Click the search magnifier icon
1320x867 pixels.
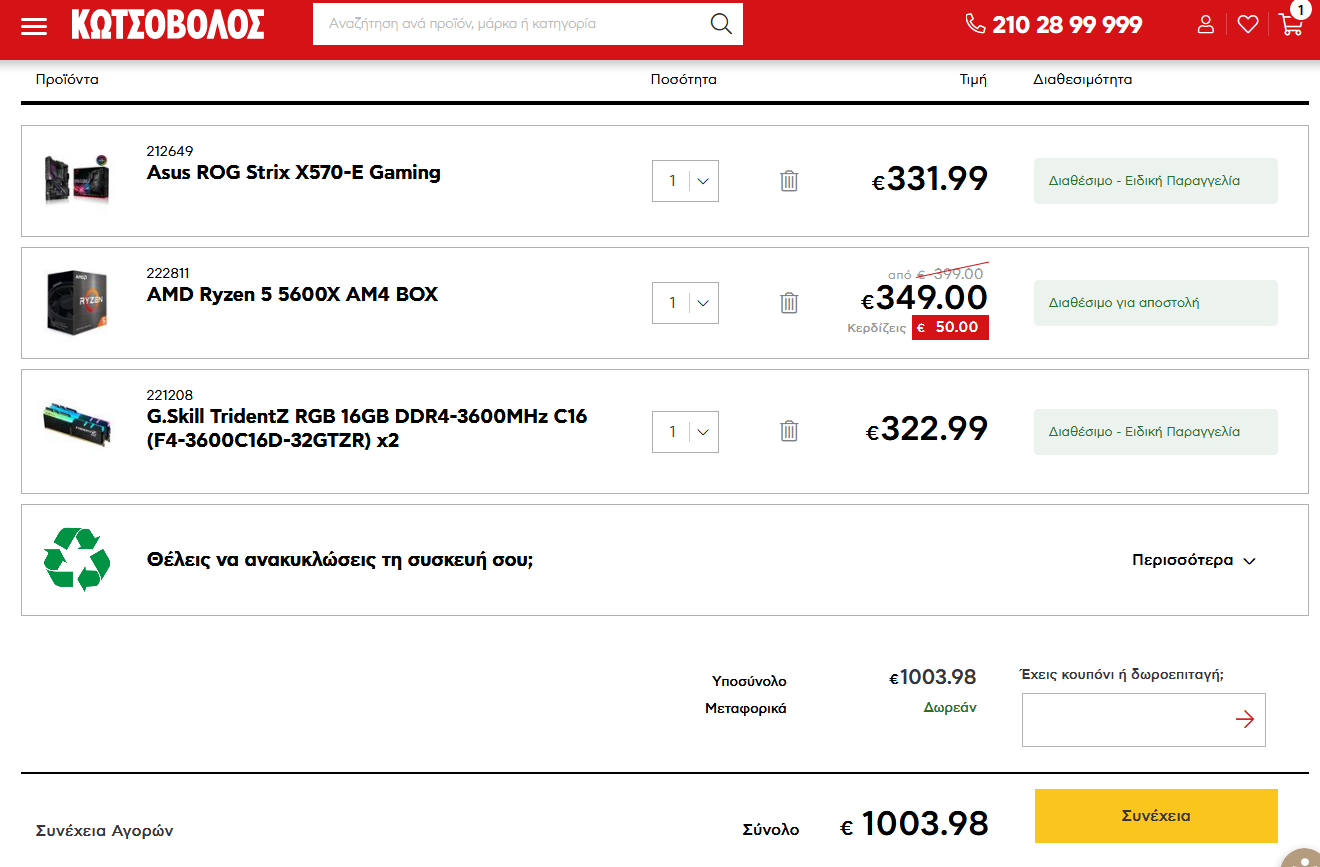(x=721, y=24)
